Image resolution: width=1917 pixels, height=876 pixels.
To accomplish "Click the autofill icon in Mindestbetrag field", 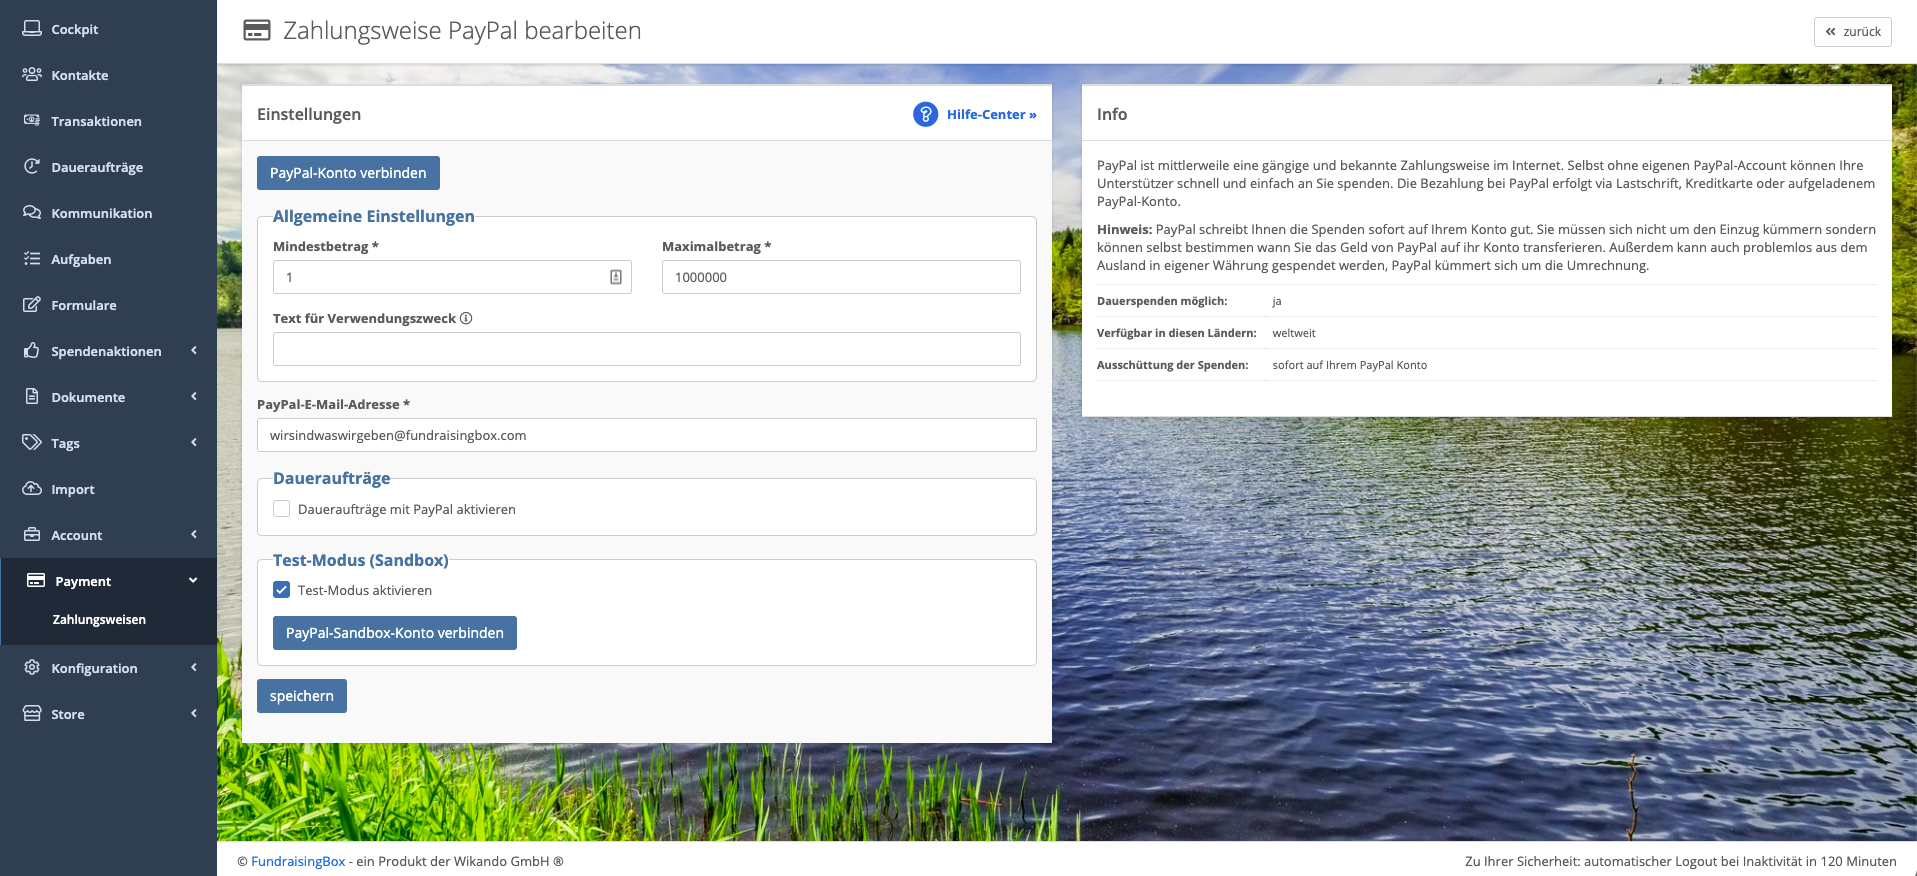I will (616, 277).
